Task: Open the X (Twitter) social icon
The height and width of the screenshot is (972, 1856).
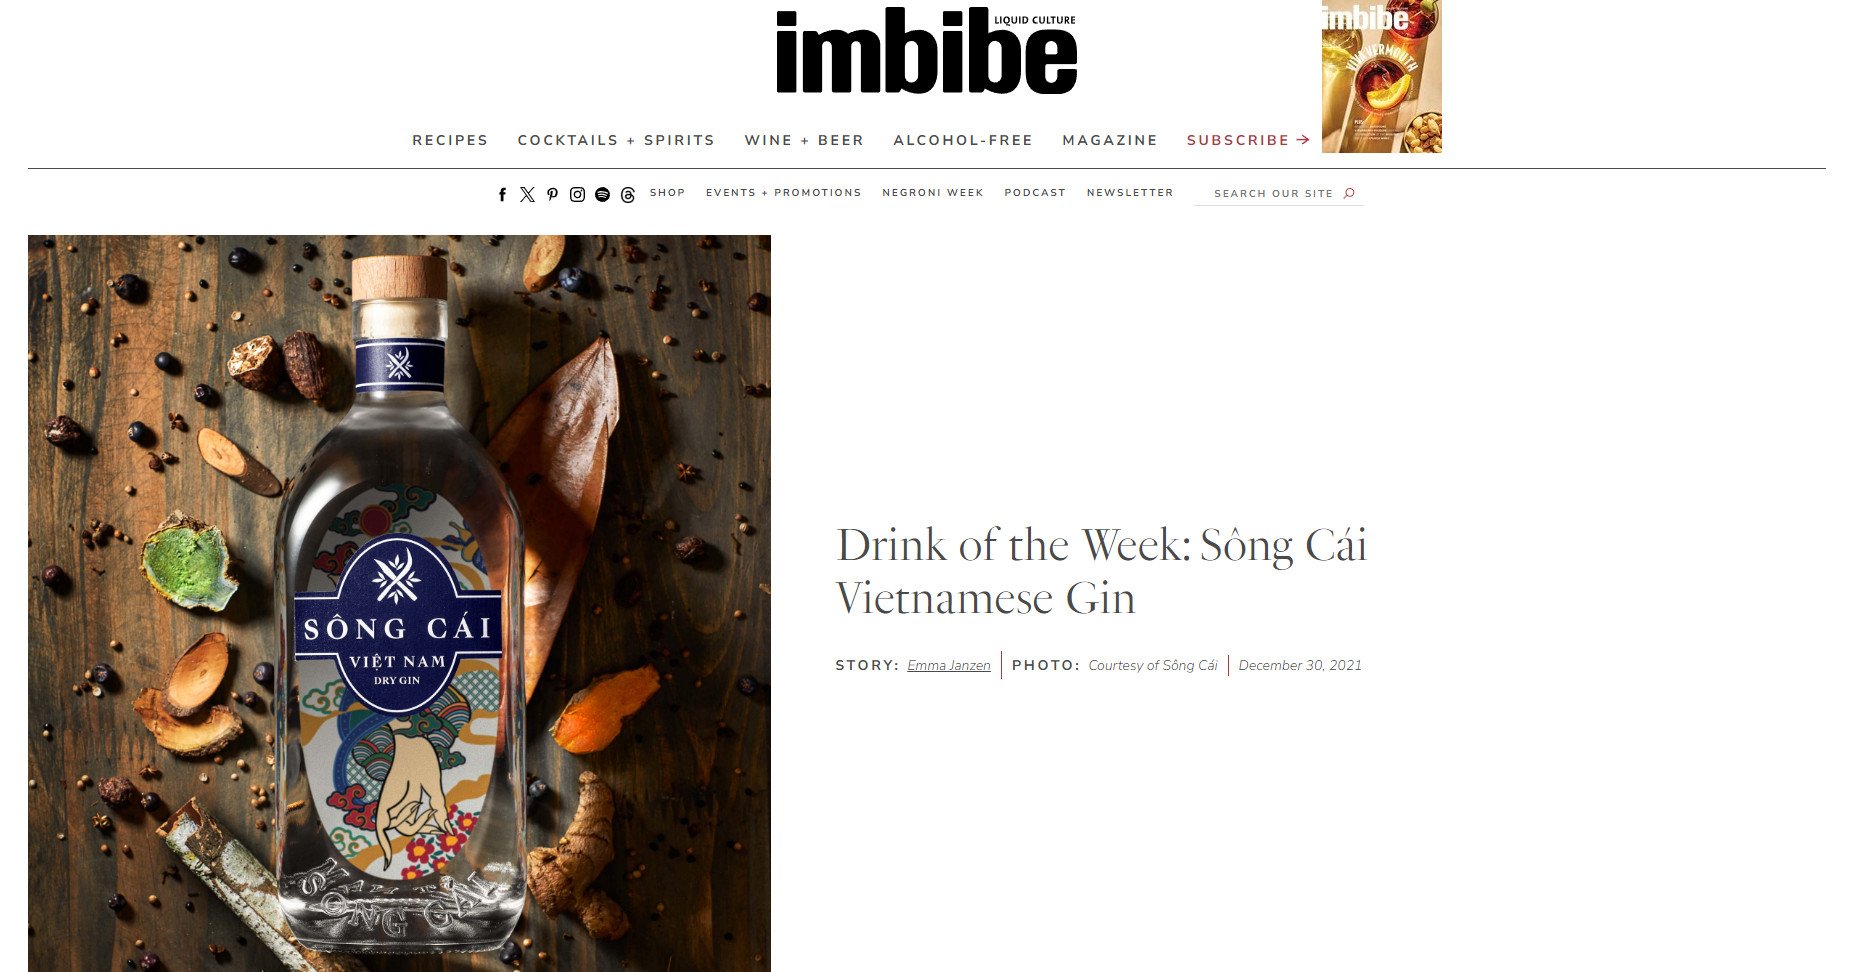Action: point(527,194)
